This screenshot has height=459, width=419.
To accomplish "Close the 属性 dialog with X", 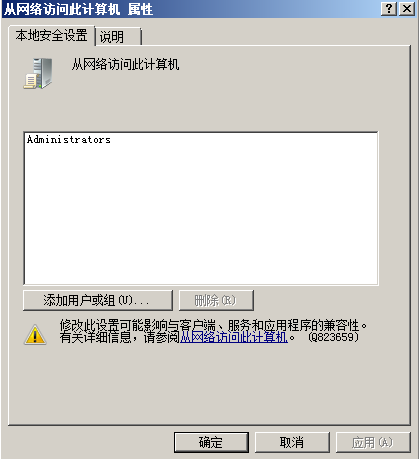I will [x=407, y=9].
